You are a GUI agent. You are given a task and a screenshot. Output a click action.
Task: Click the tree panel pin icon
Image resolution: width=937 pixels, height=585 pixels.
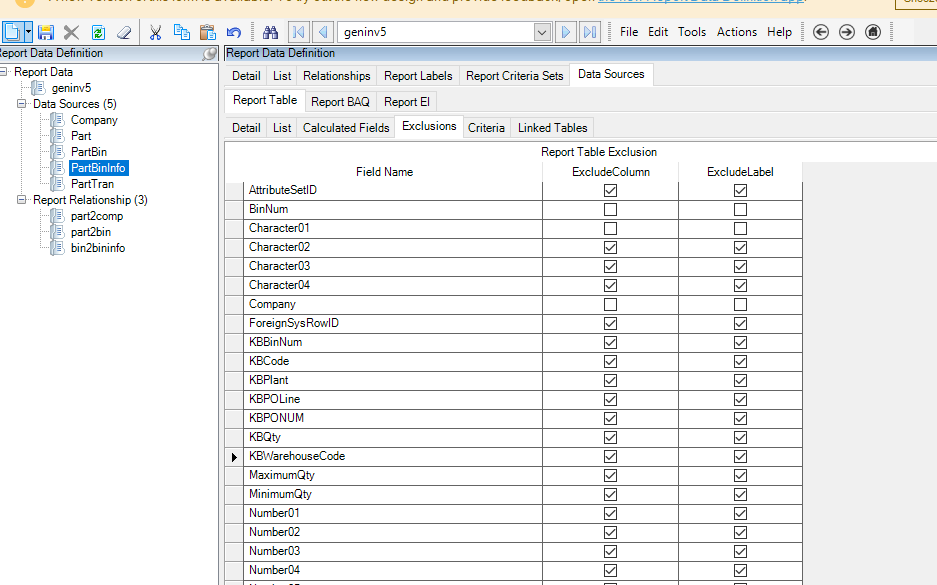pyautogui.click(x=209, y=54)
